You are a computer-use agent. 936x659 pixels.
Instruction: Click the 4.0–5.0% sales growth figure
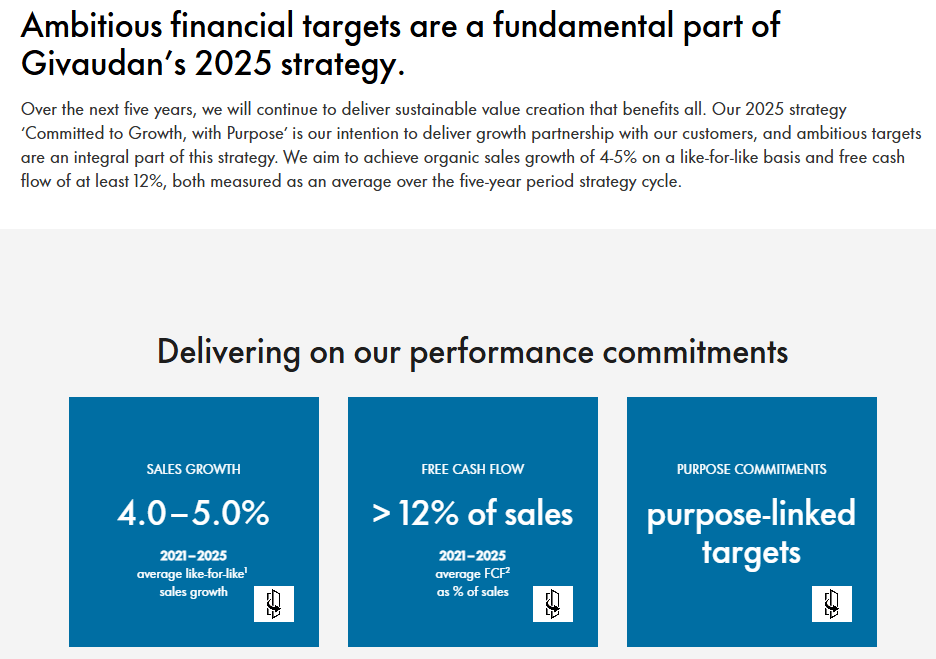193,514
